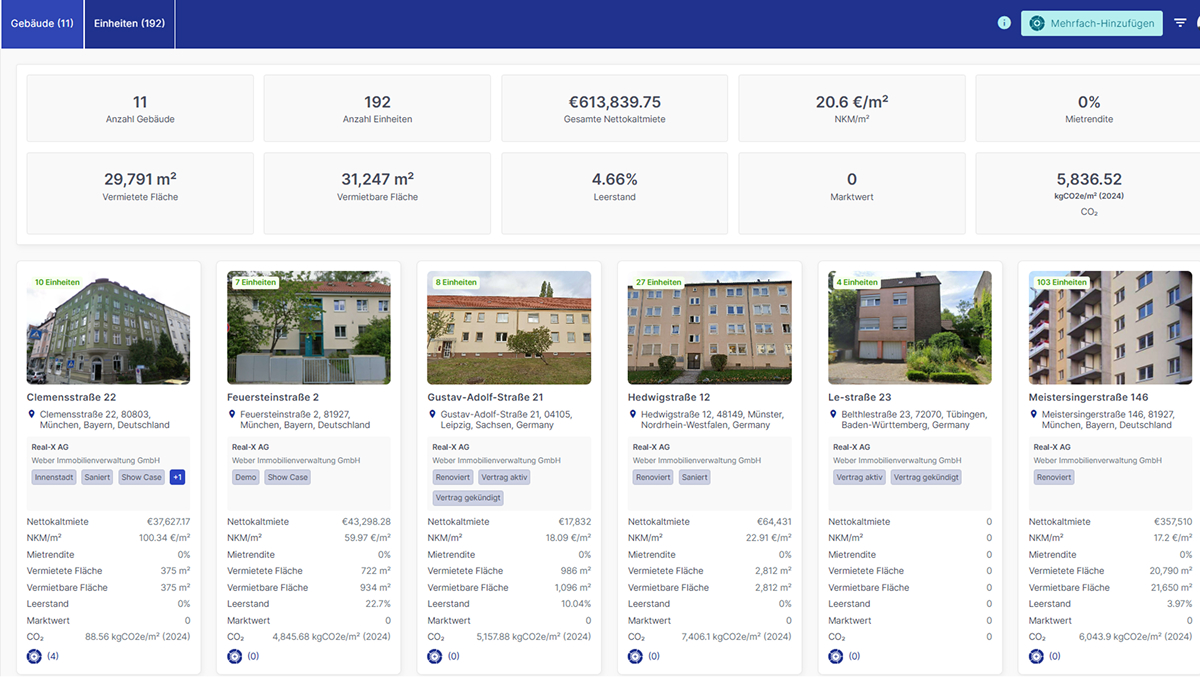Open the Clemensstraße 22 building photo
This screenshot has width=1200, height=677.
tap(108, 328)
